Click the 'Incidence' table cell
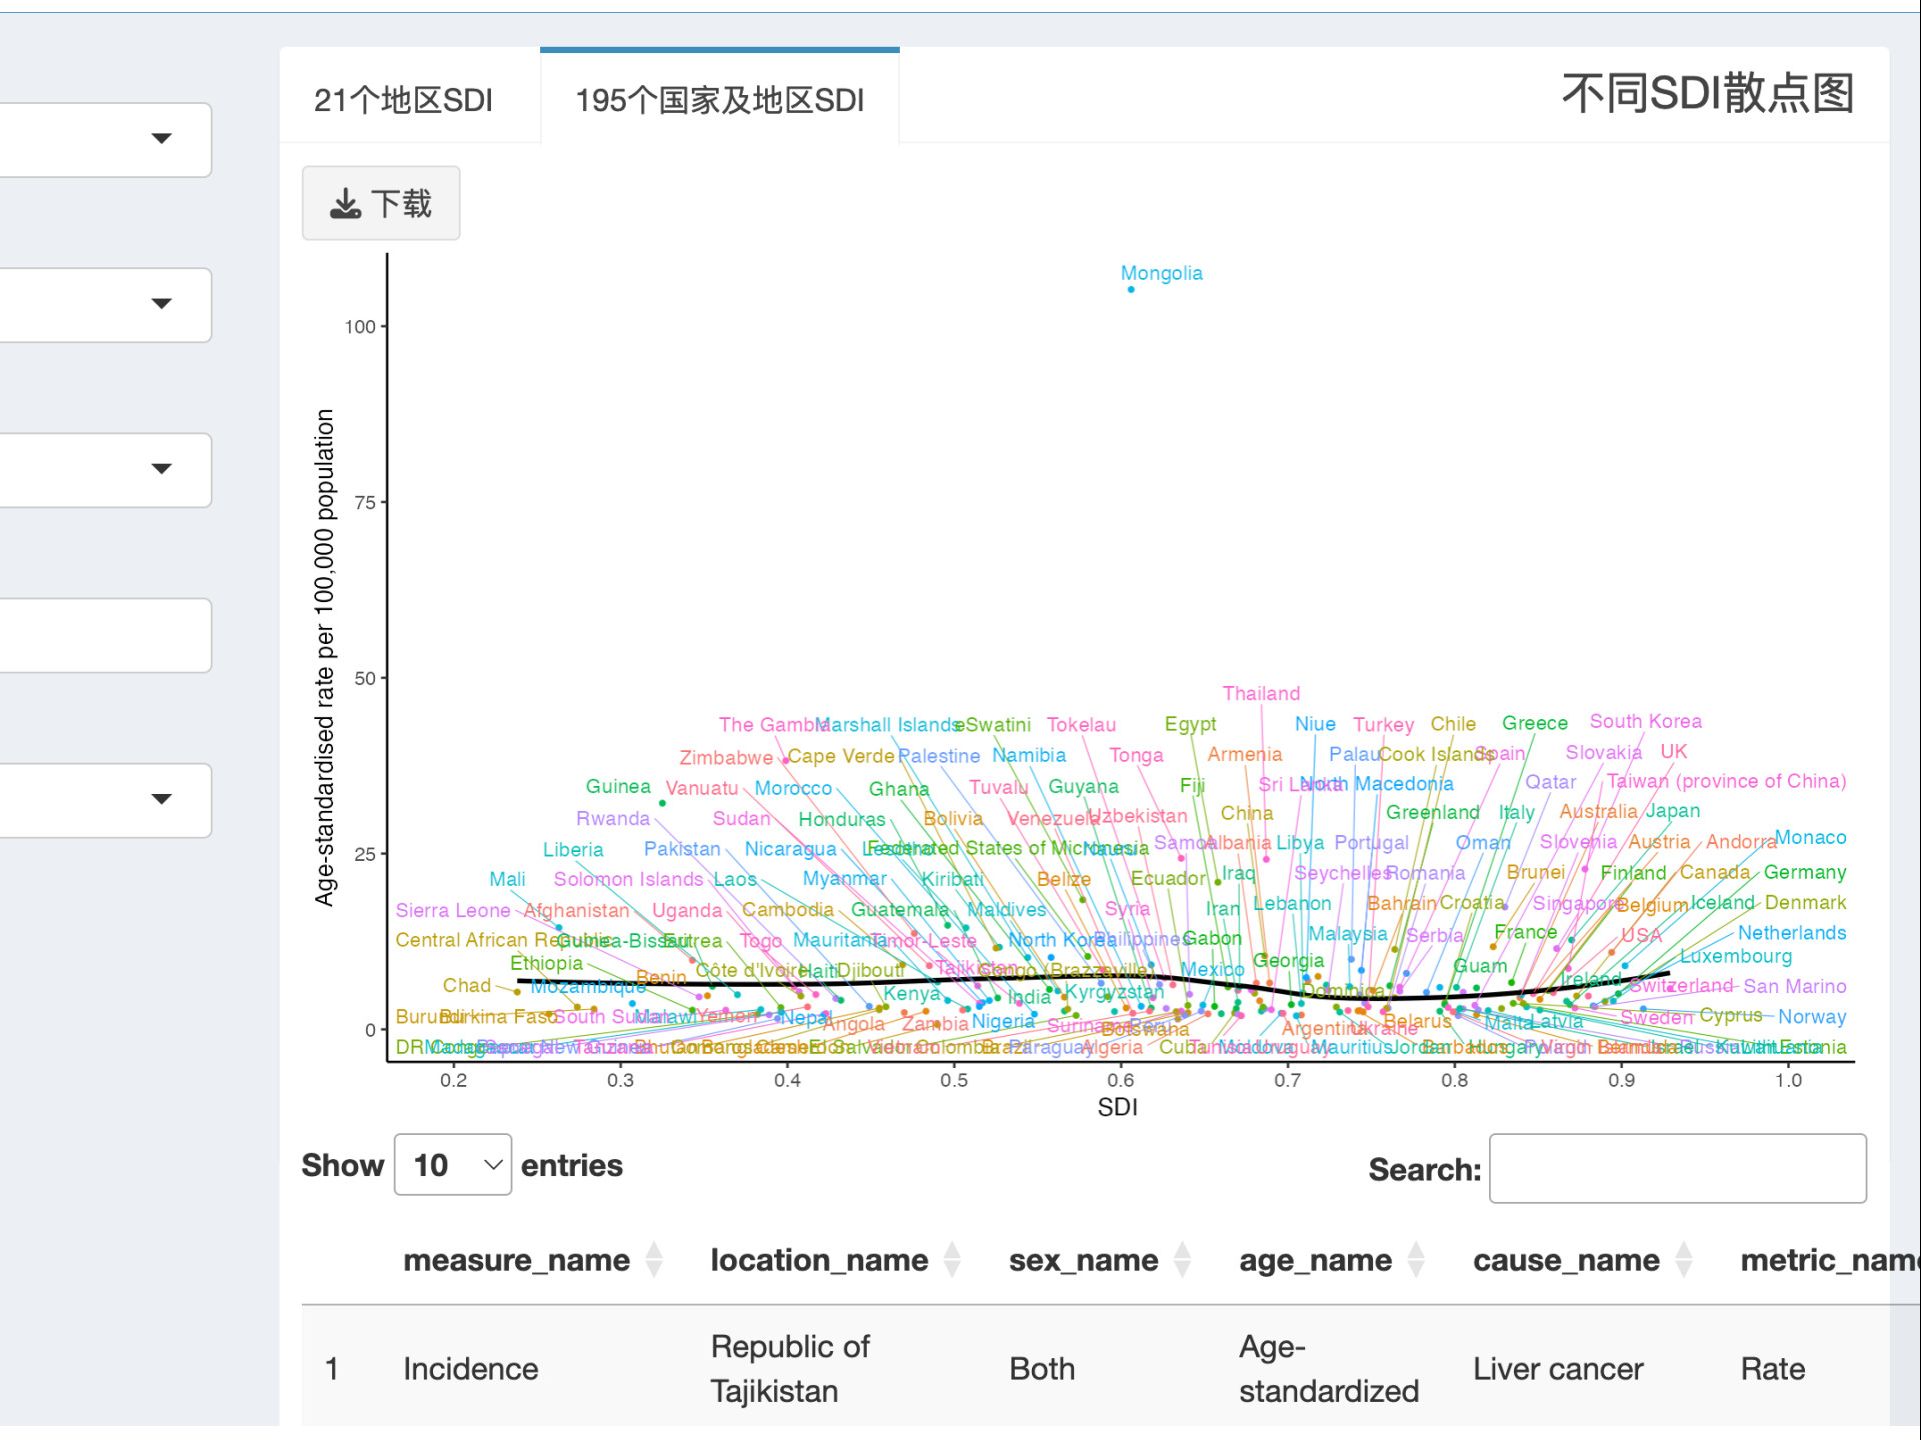Image resolution: width=1921 pixels, height=1440 pixels. 470,1369
